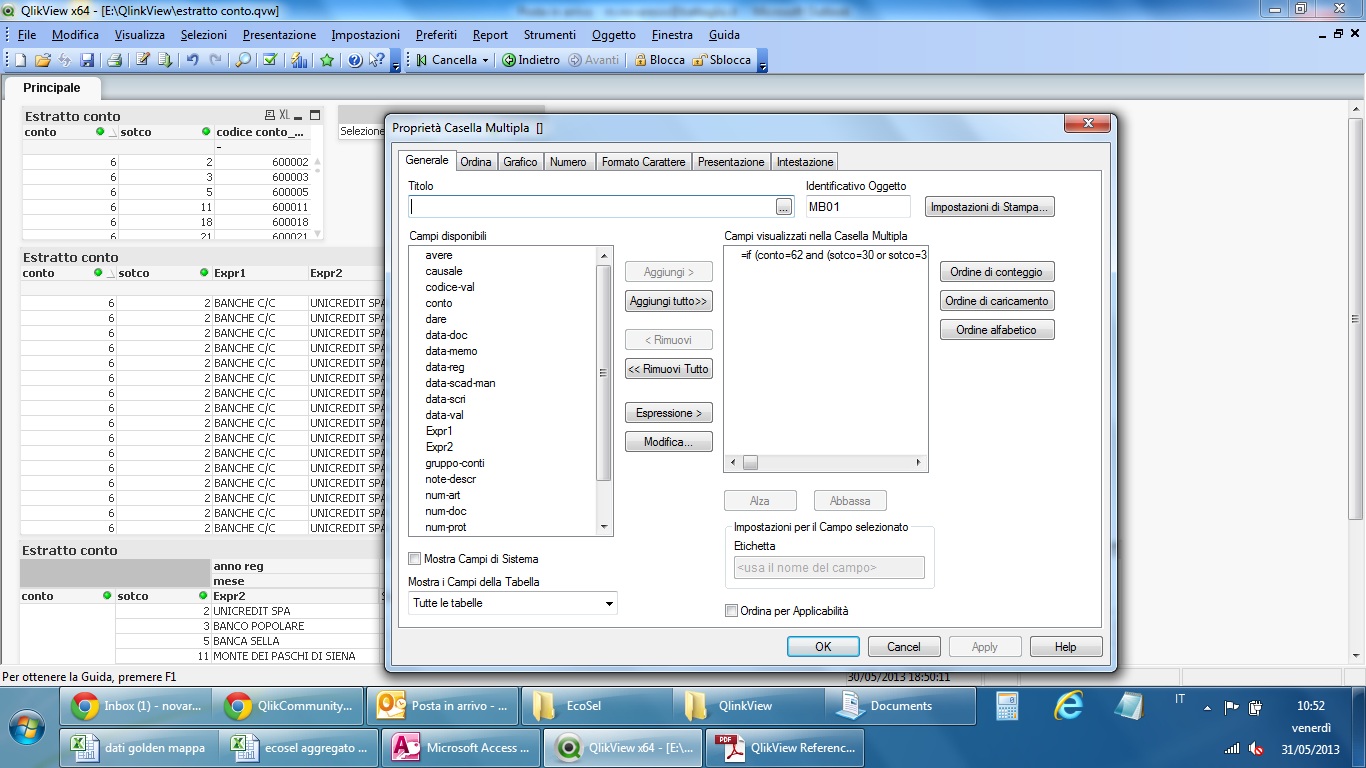This screenshot has height=768, width=1366.
Task: Launch the quick chart wizard icon
Action: tap(299, 60)
